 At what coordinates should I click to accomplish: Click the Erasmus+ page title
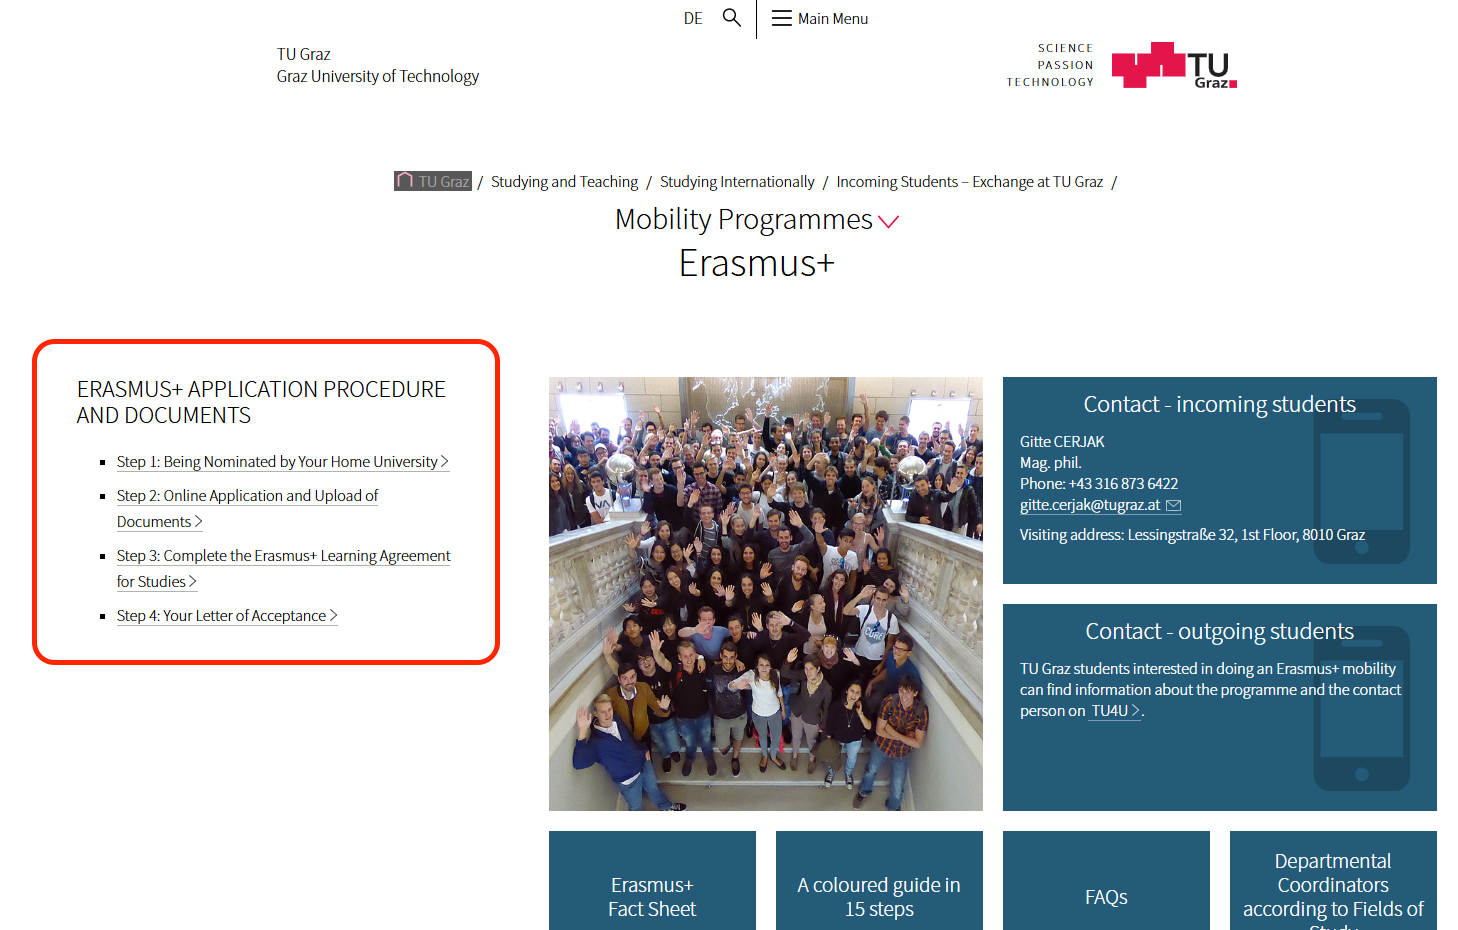click(756, 263)
